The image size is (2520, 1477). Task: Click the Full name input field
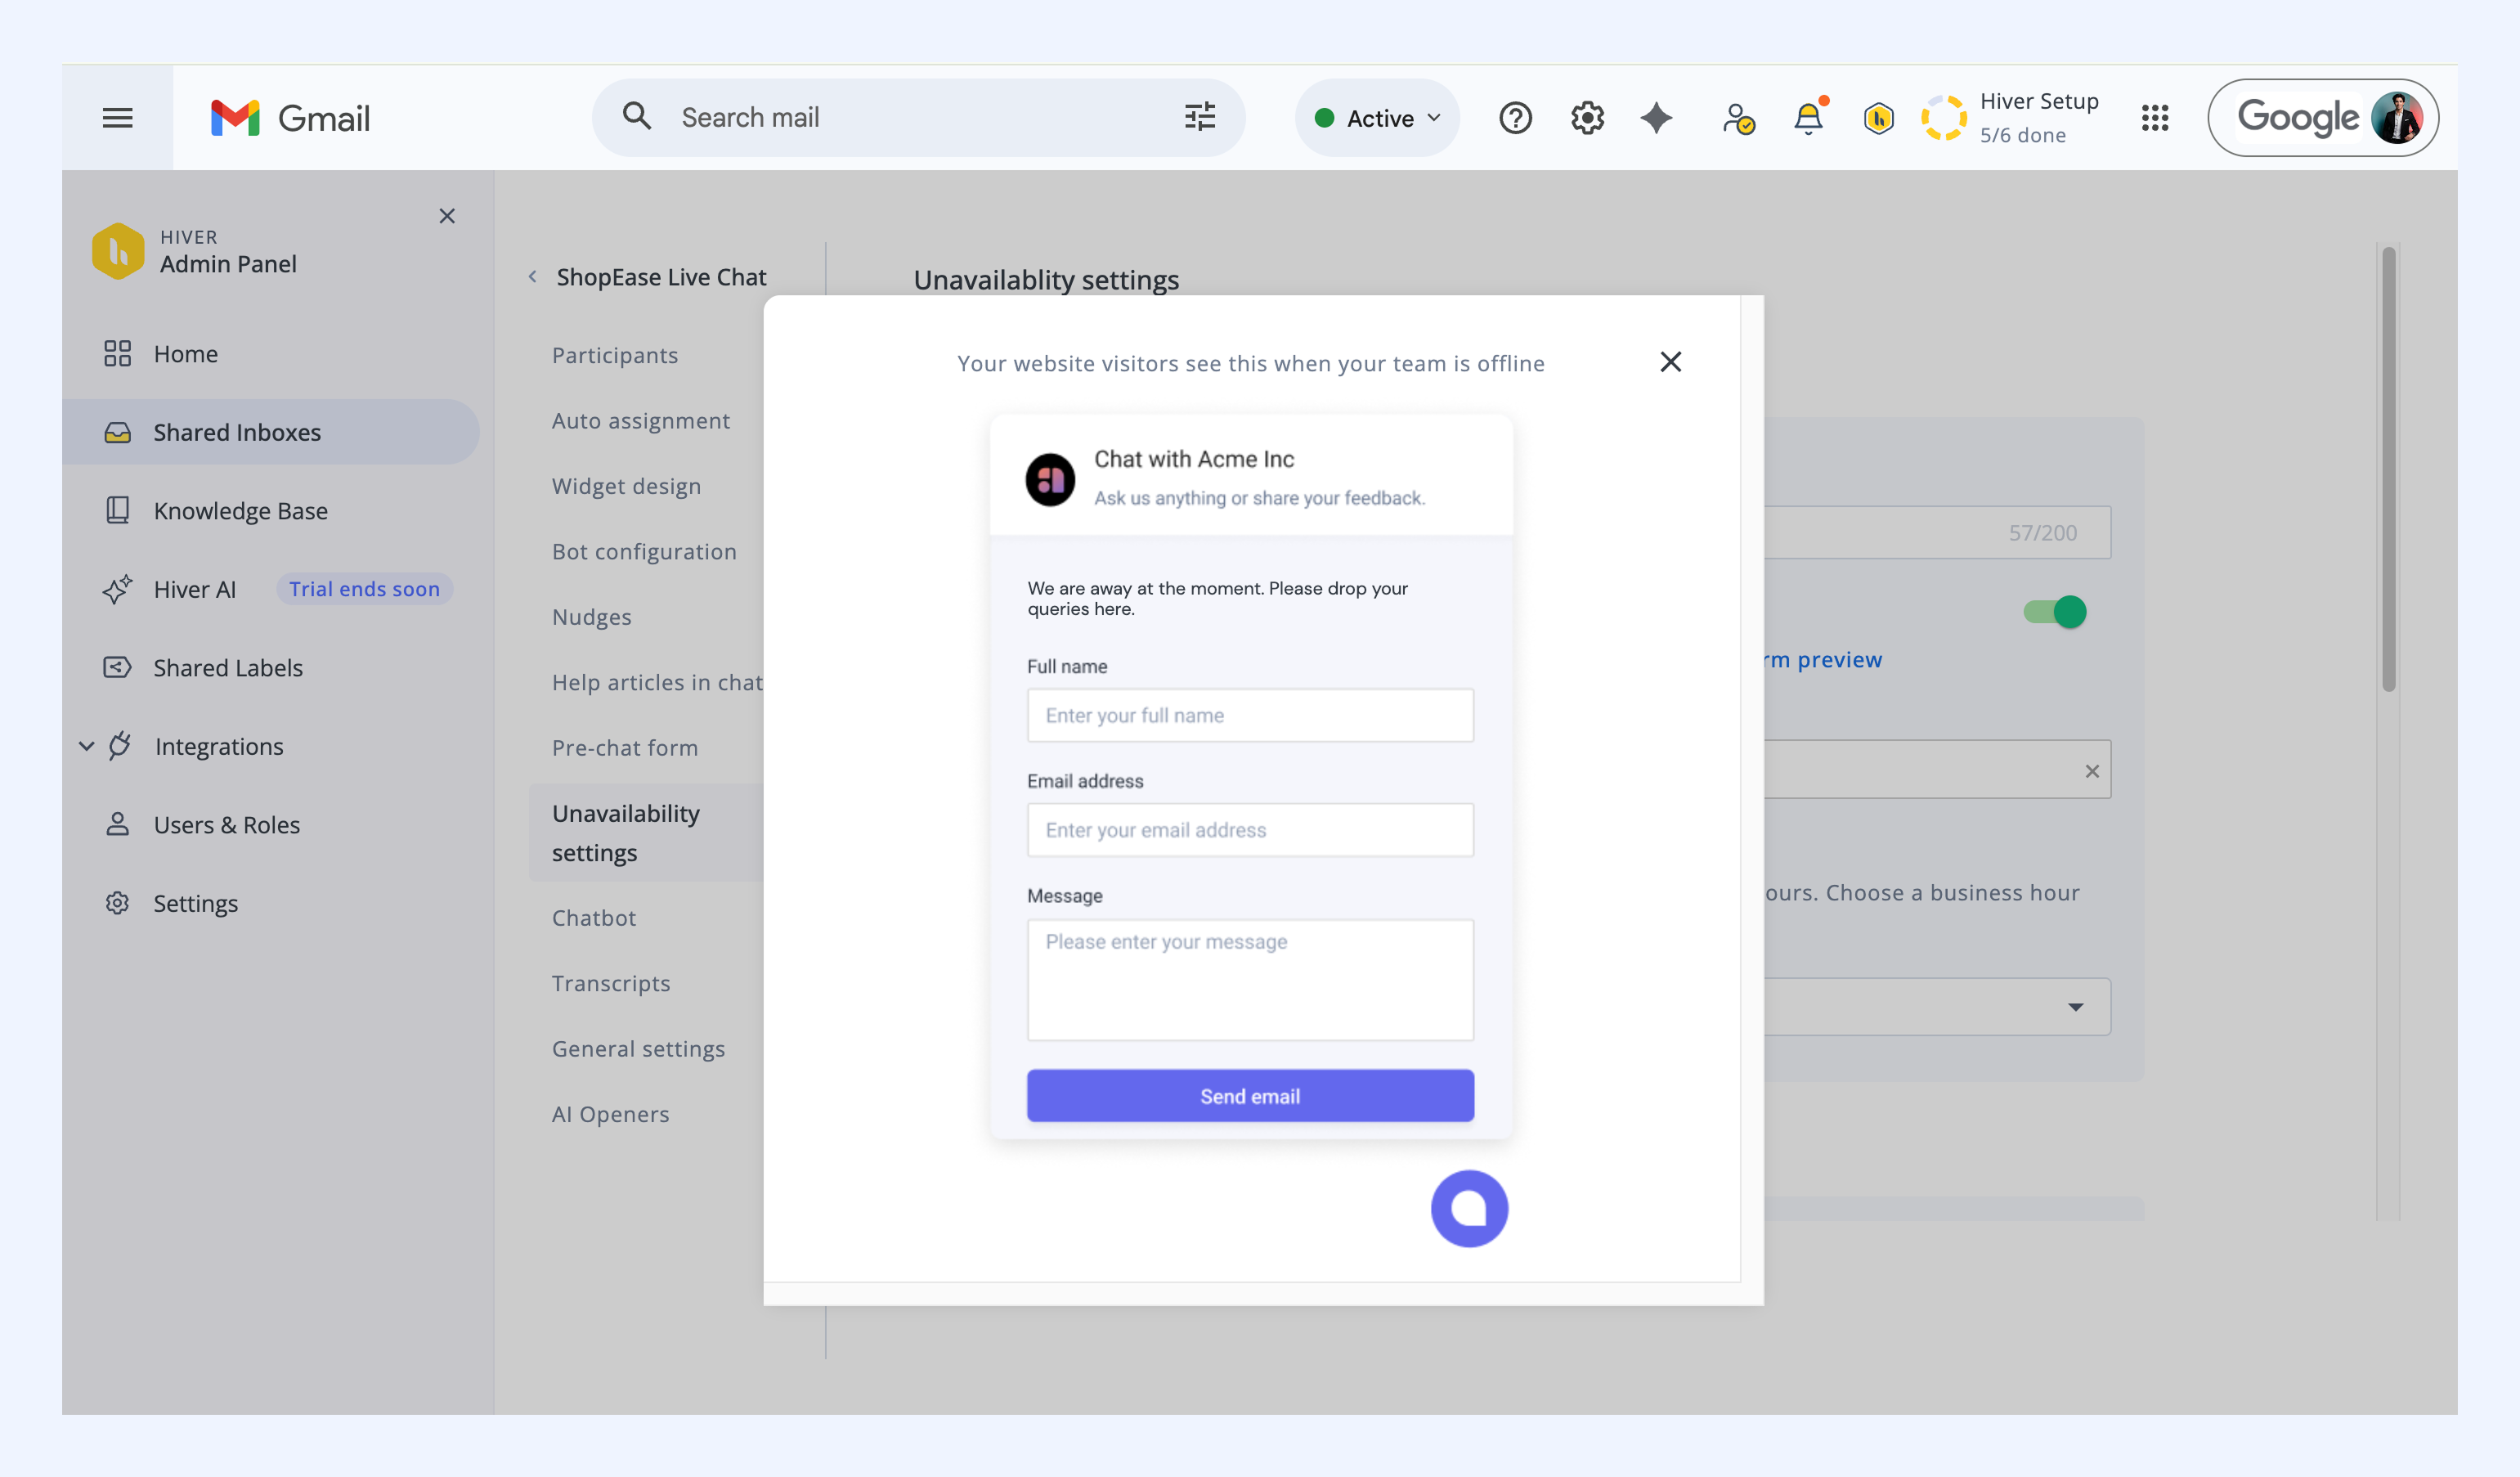point(1250,715)
